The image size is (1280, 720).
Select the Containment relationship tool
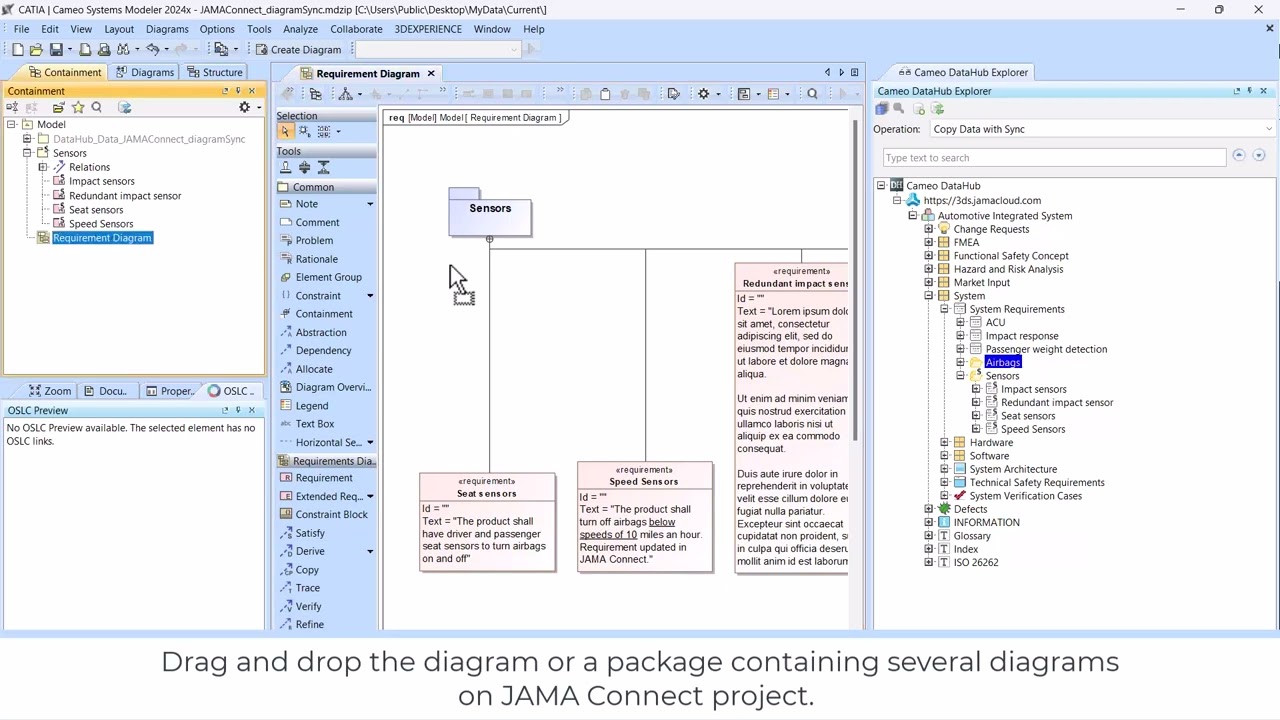[324, 314]
